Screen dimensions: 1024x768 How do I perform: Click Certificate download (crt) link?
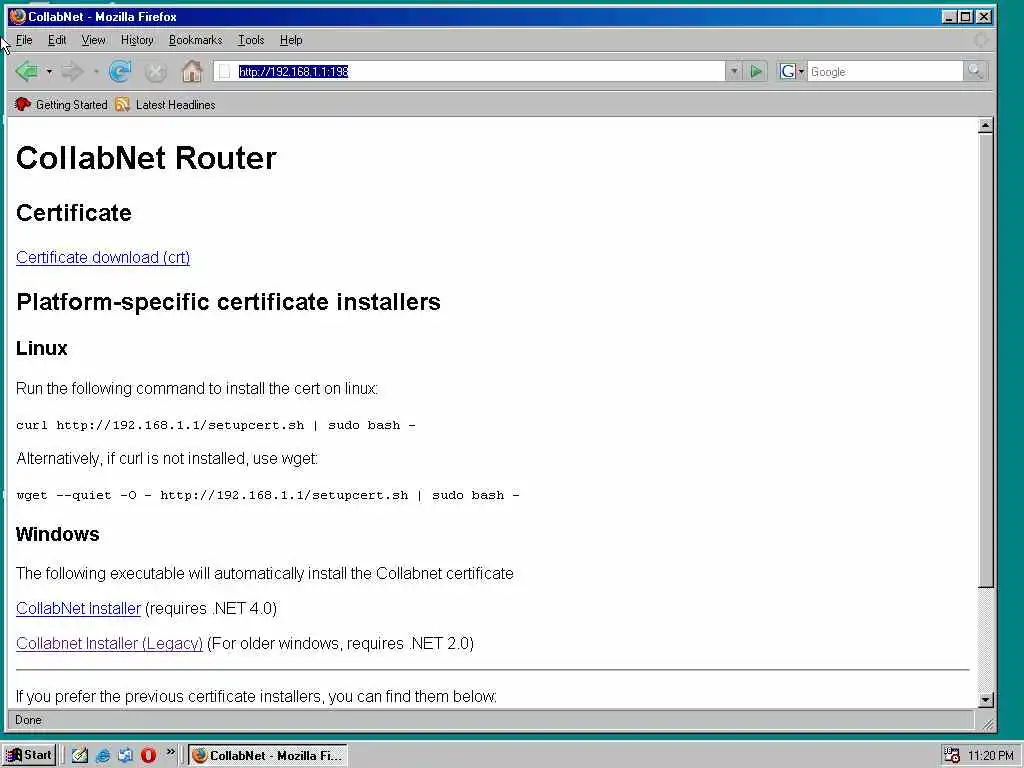103,257
